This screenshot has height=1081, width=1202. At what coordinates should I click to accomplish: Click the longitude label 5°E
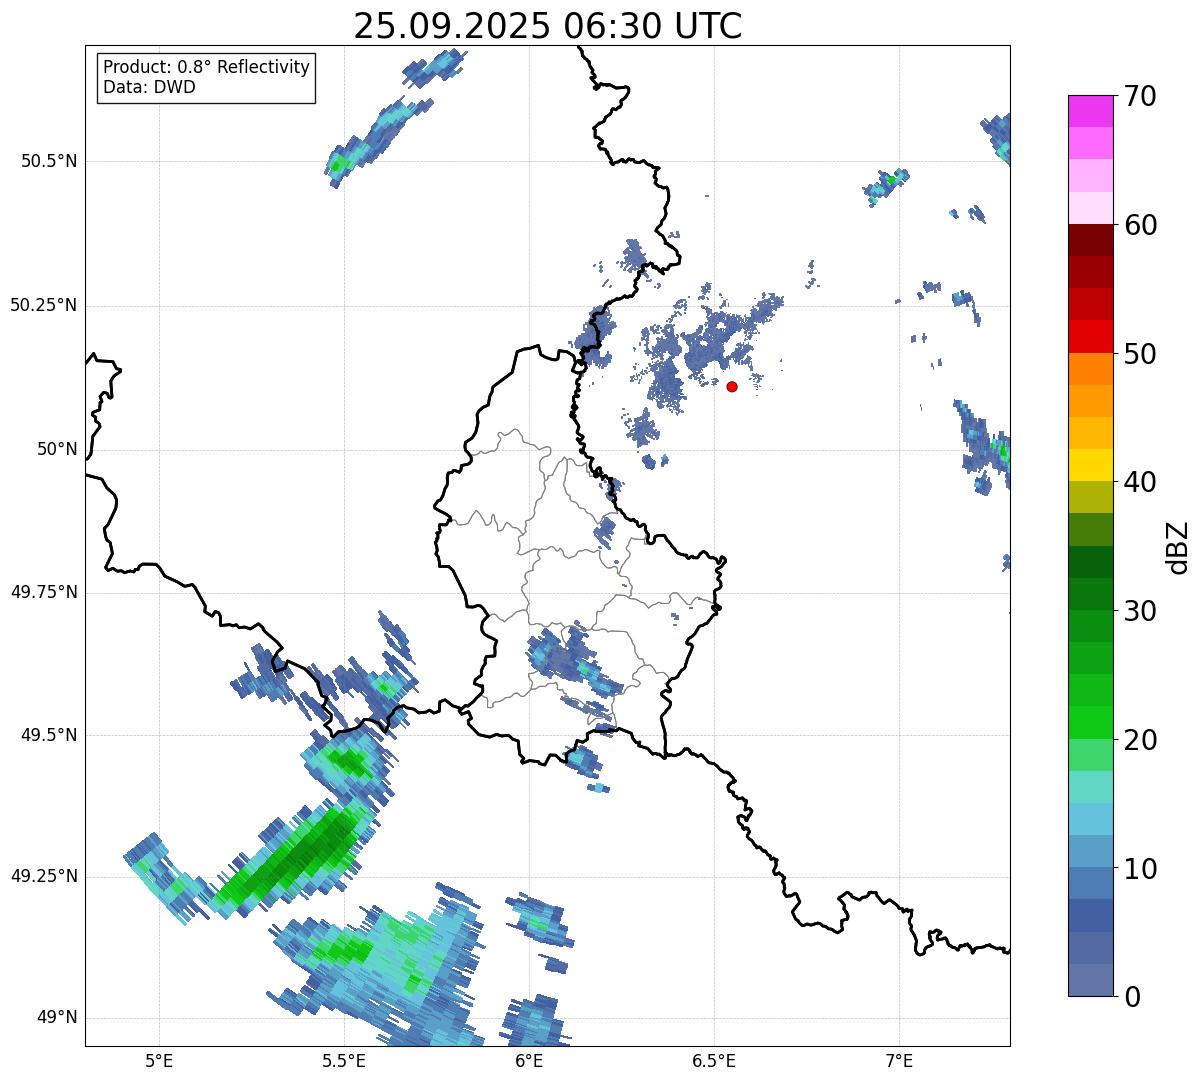click(x=159, y=1060)
